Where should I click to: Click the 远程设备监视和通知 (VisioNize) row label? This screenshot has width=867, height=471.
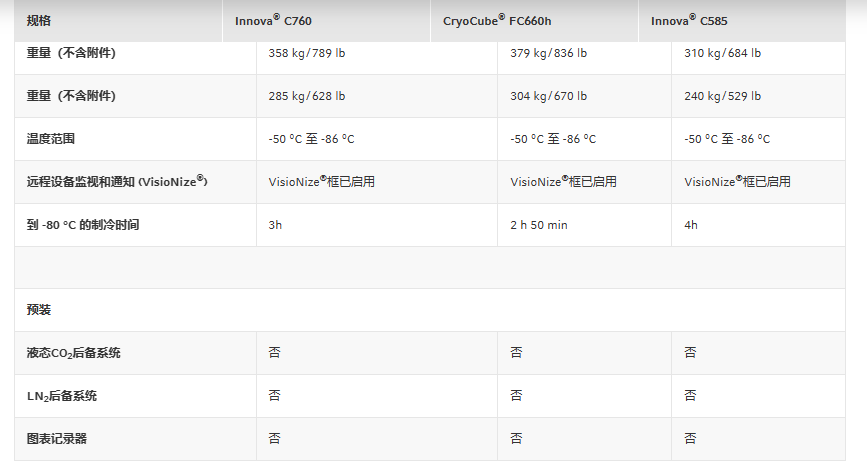[116, 182]
